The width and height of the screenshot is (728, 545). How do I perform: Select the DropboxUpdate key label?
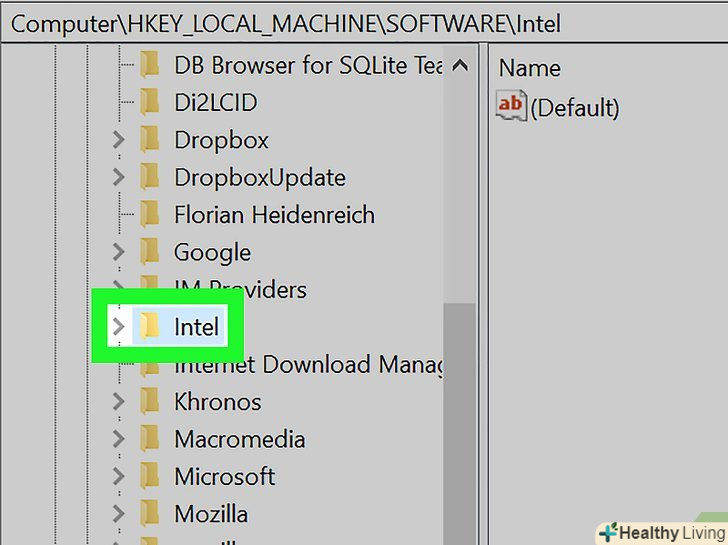[260, 178]
